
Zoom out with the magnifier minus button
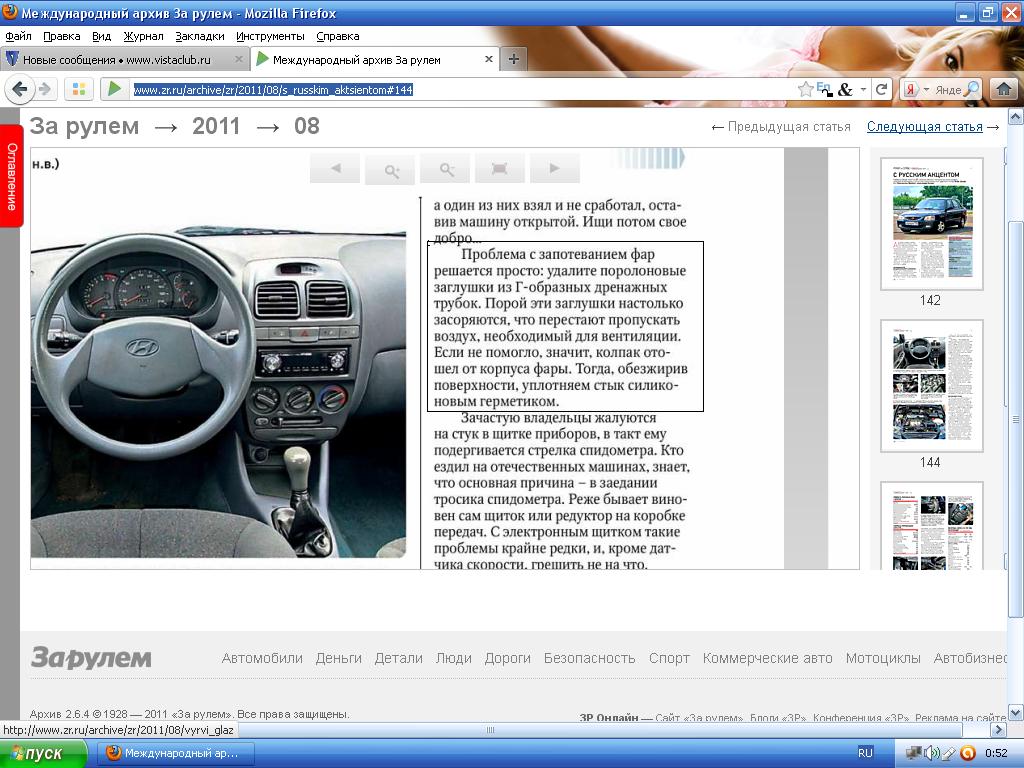pos(445,169)
